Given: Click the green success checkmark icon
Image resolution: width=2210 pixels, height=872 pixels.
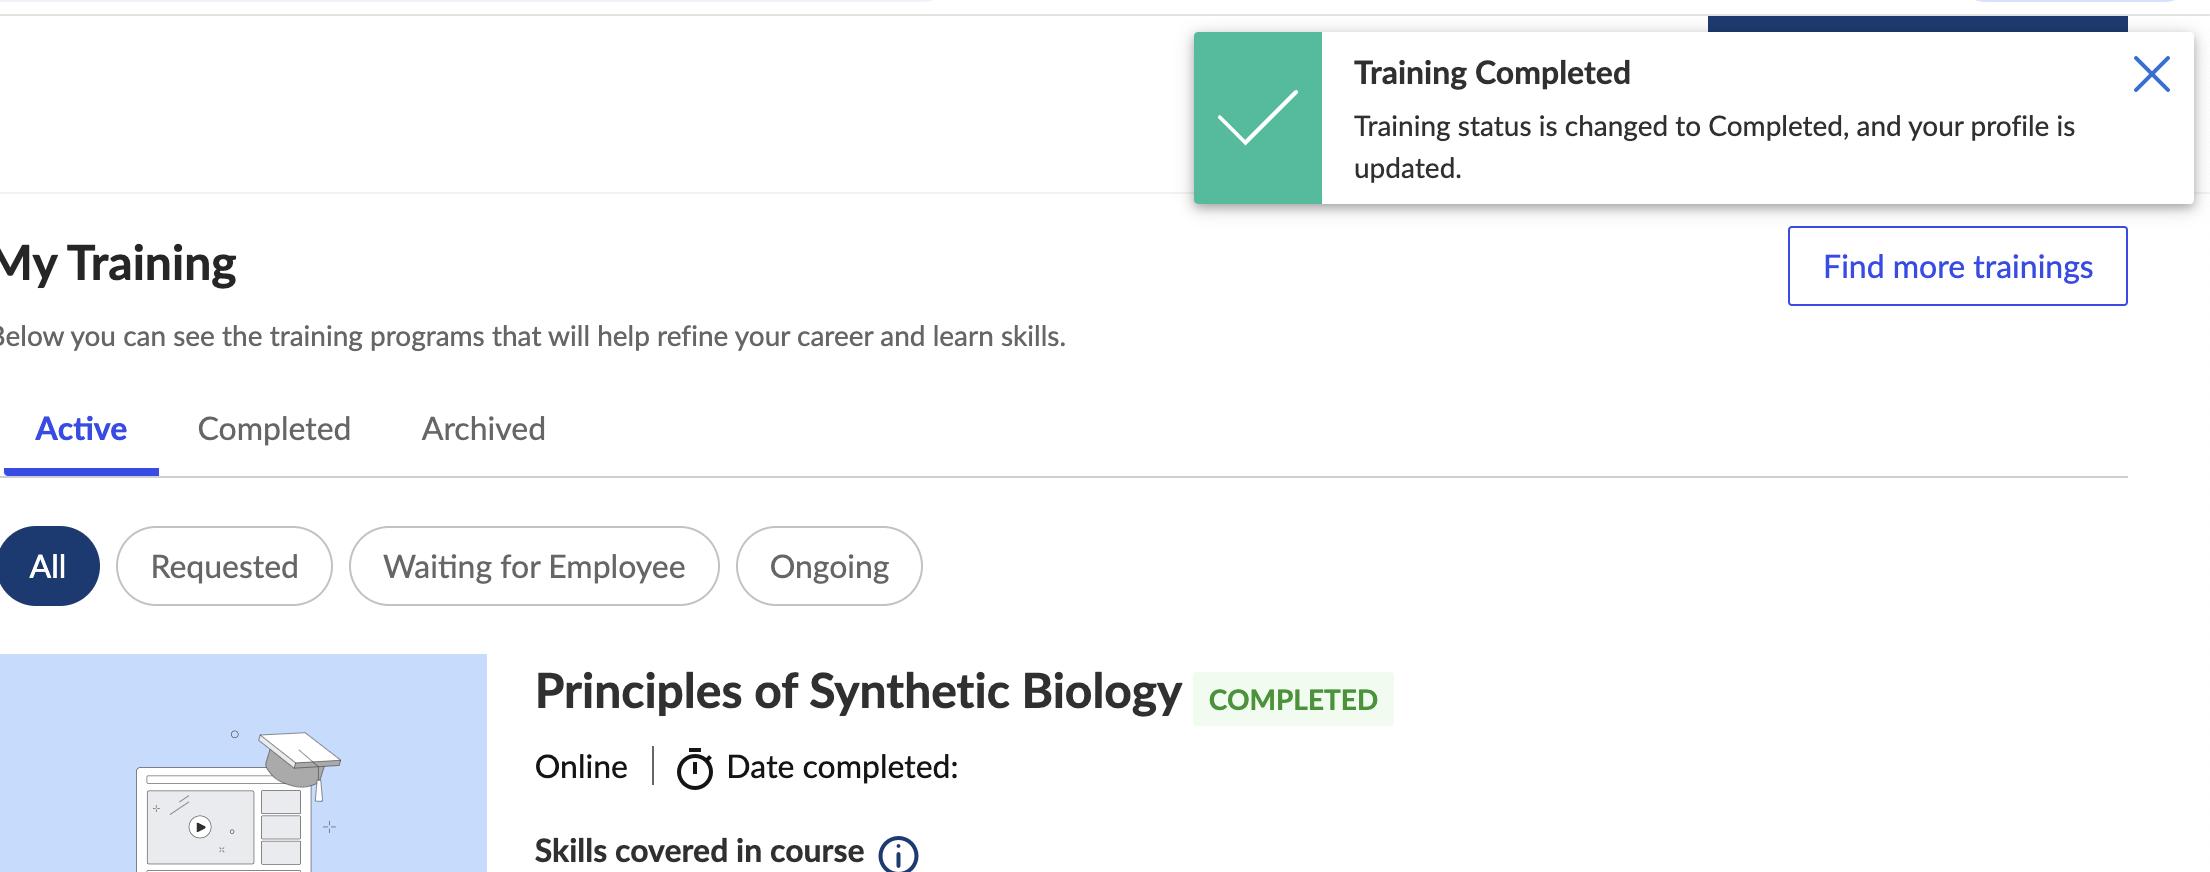Looking at the screenshot, I should [1257, 118].
